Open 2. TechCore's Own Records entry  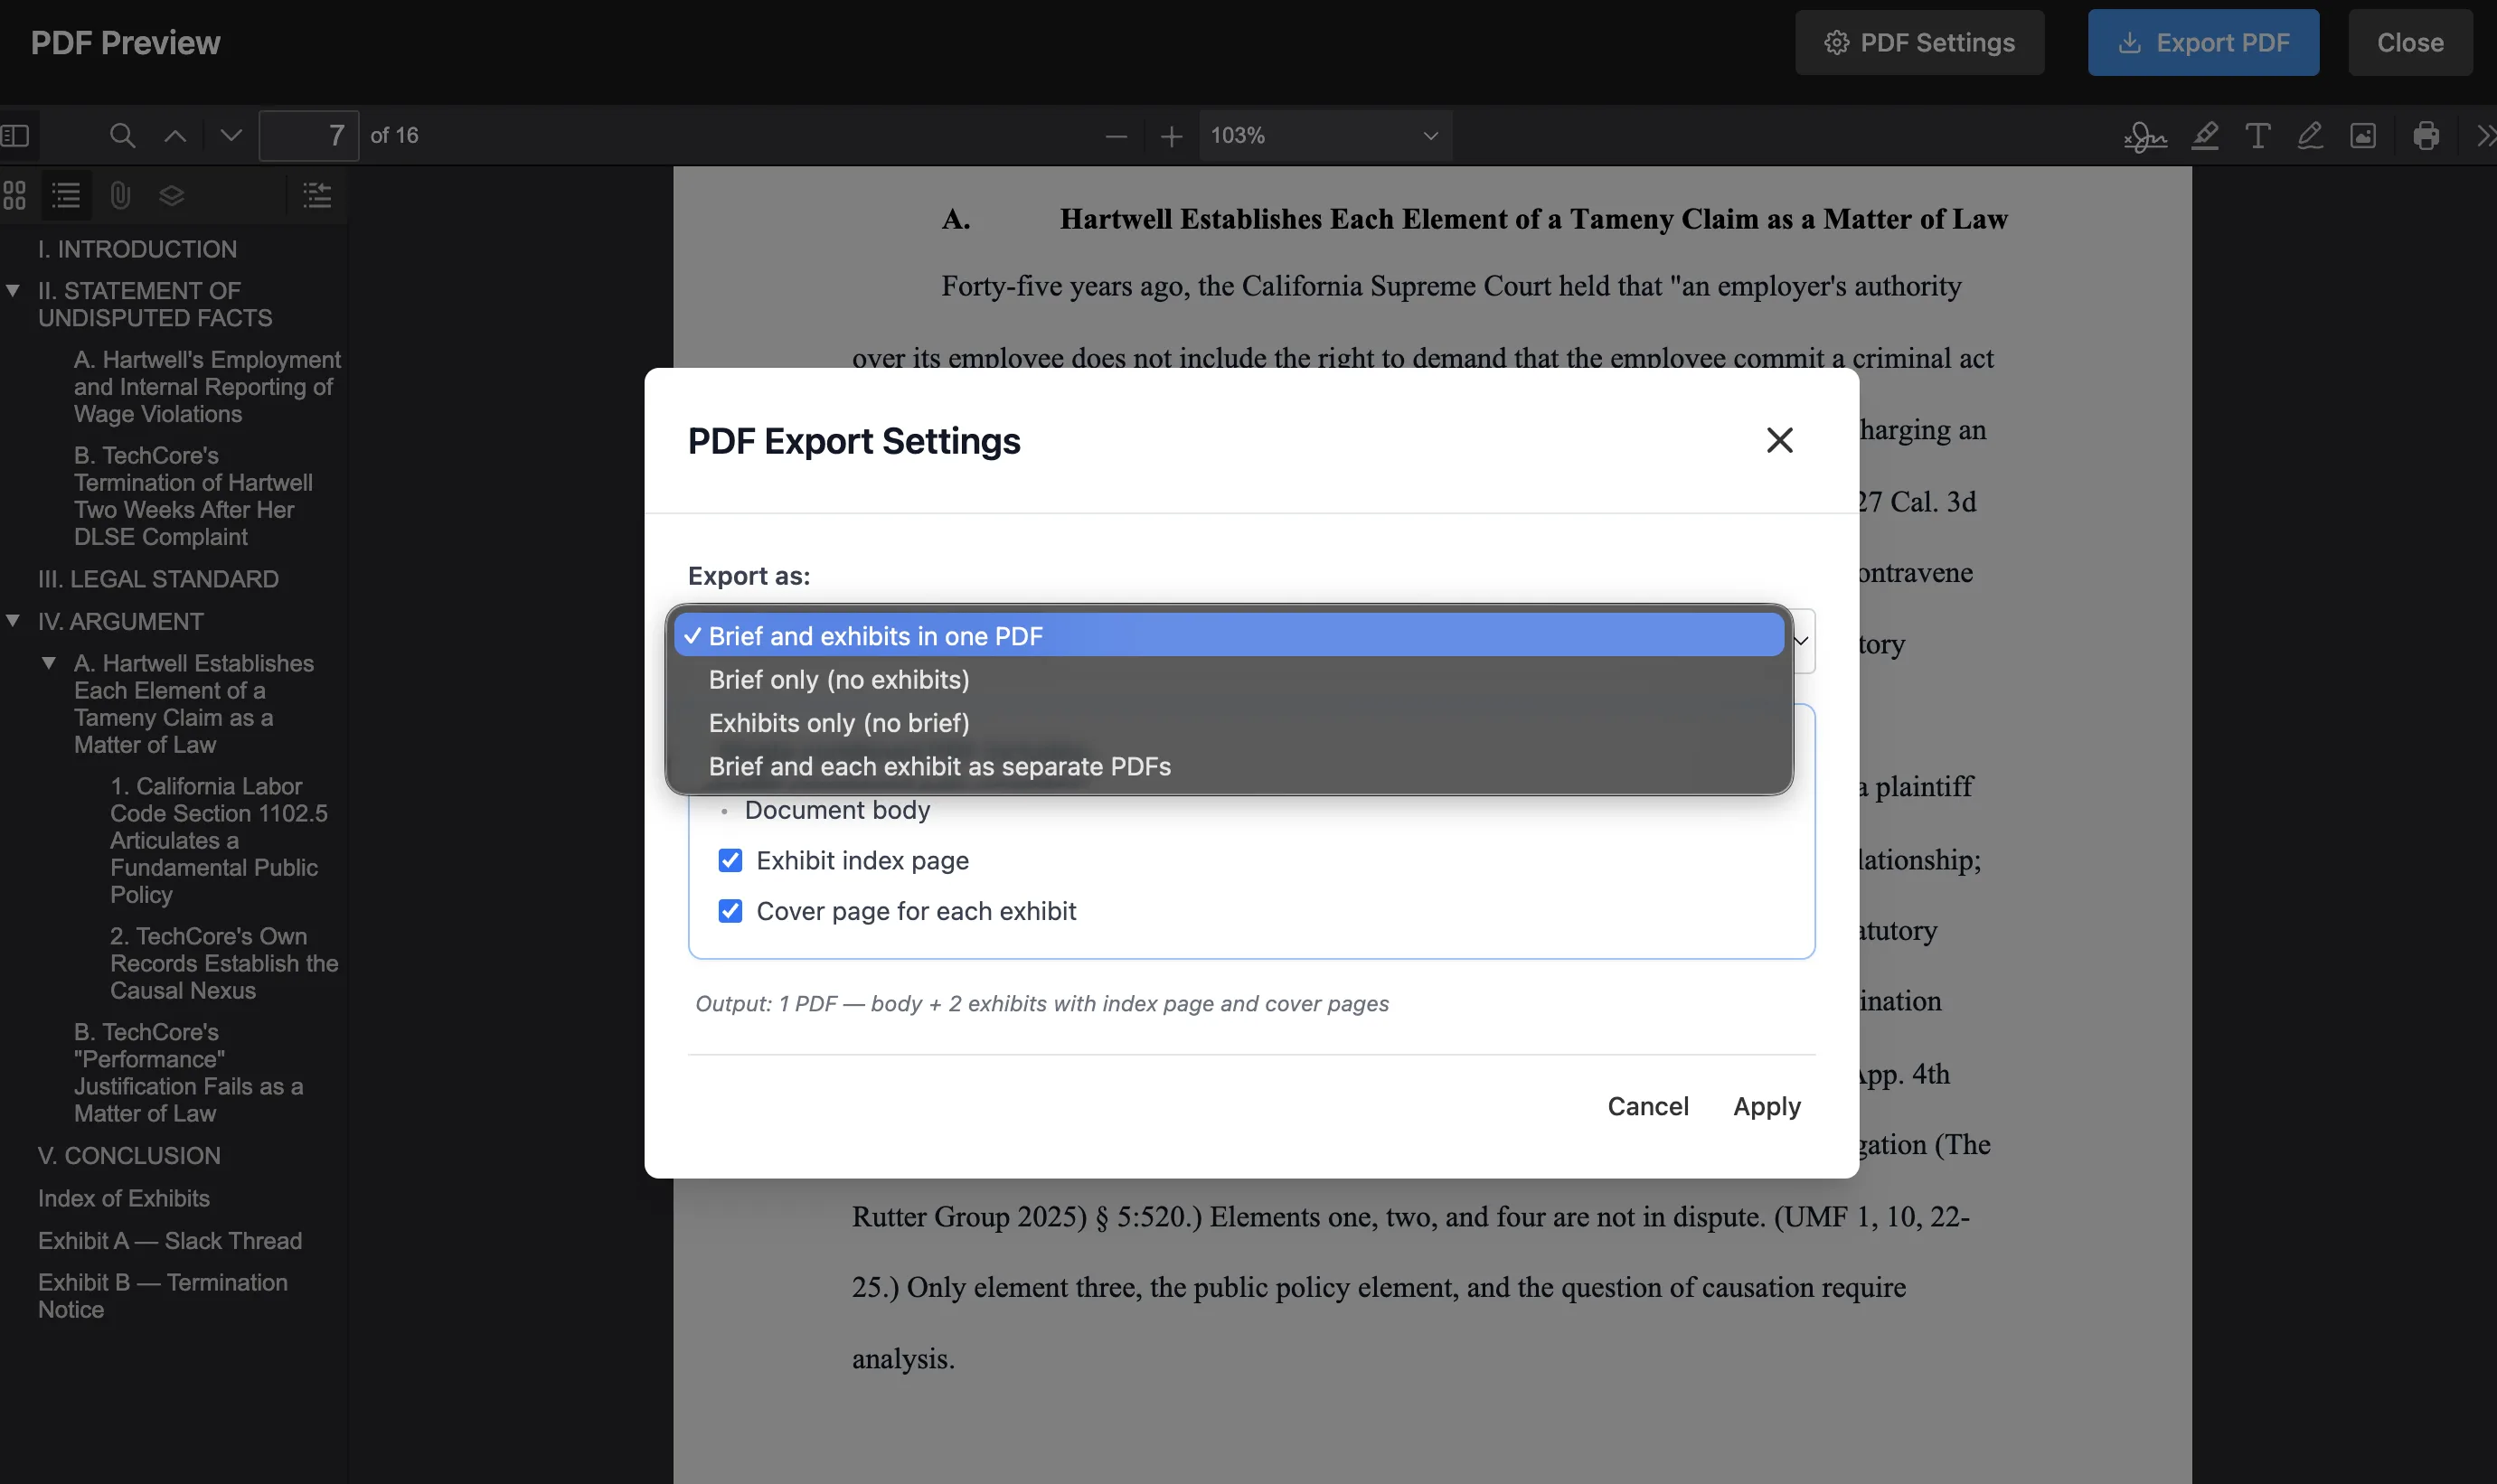point(224,963)
